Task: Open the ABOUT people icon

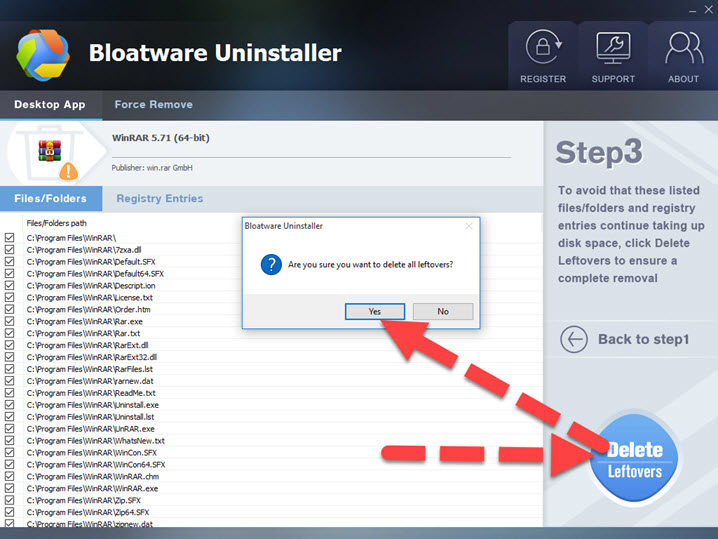Action: pos(684,48)
